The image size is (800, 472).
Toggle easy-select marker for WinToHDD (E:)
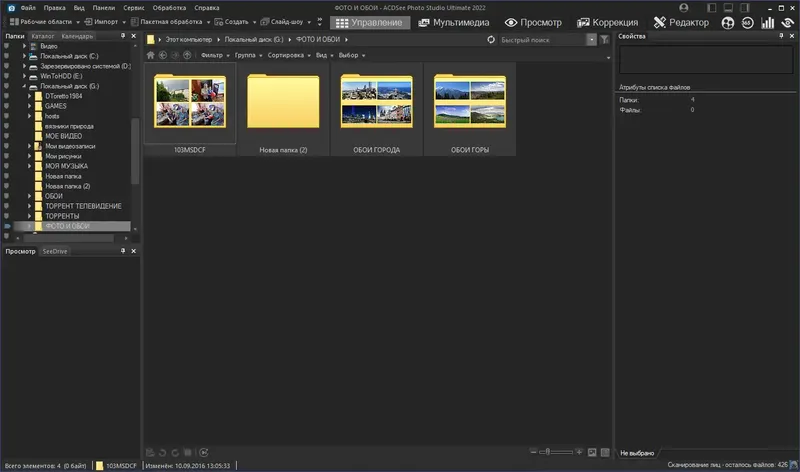click(x=6, y=76)
